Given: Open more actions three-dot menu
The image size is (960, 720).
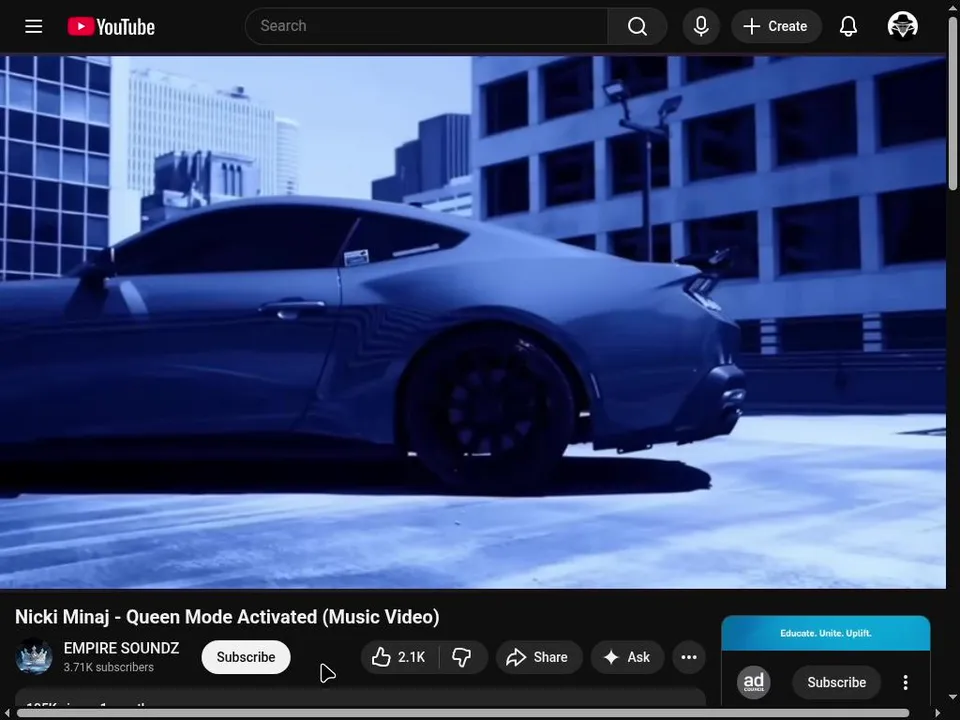Looking at the screenshot, I should pos(689,657).
